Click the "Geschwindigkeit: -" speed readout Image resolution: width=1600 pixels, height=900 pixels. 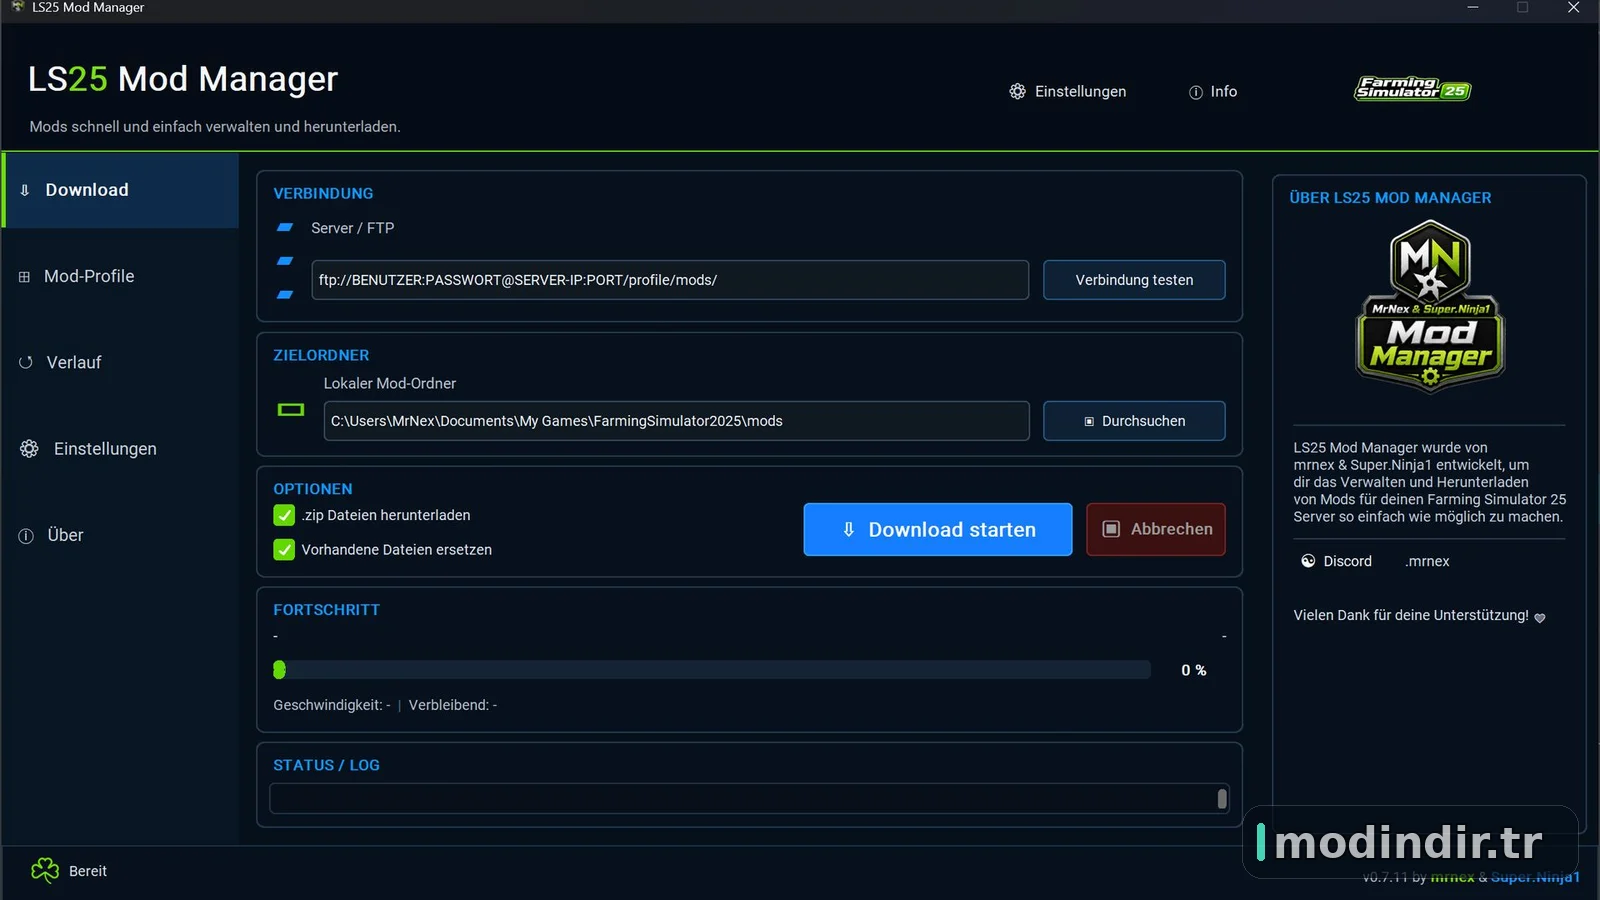coord(332,705)
